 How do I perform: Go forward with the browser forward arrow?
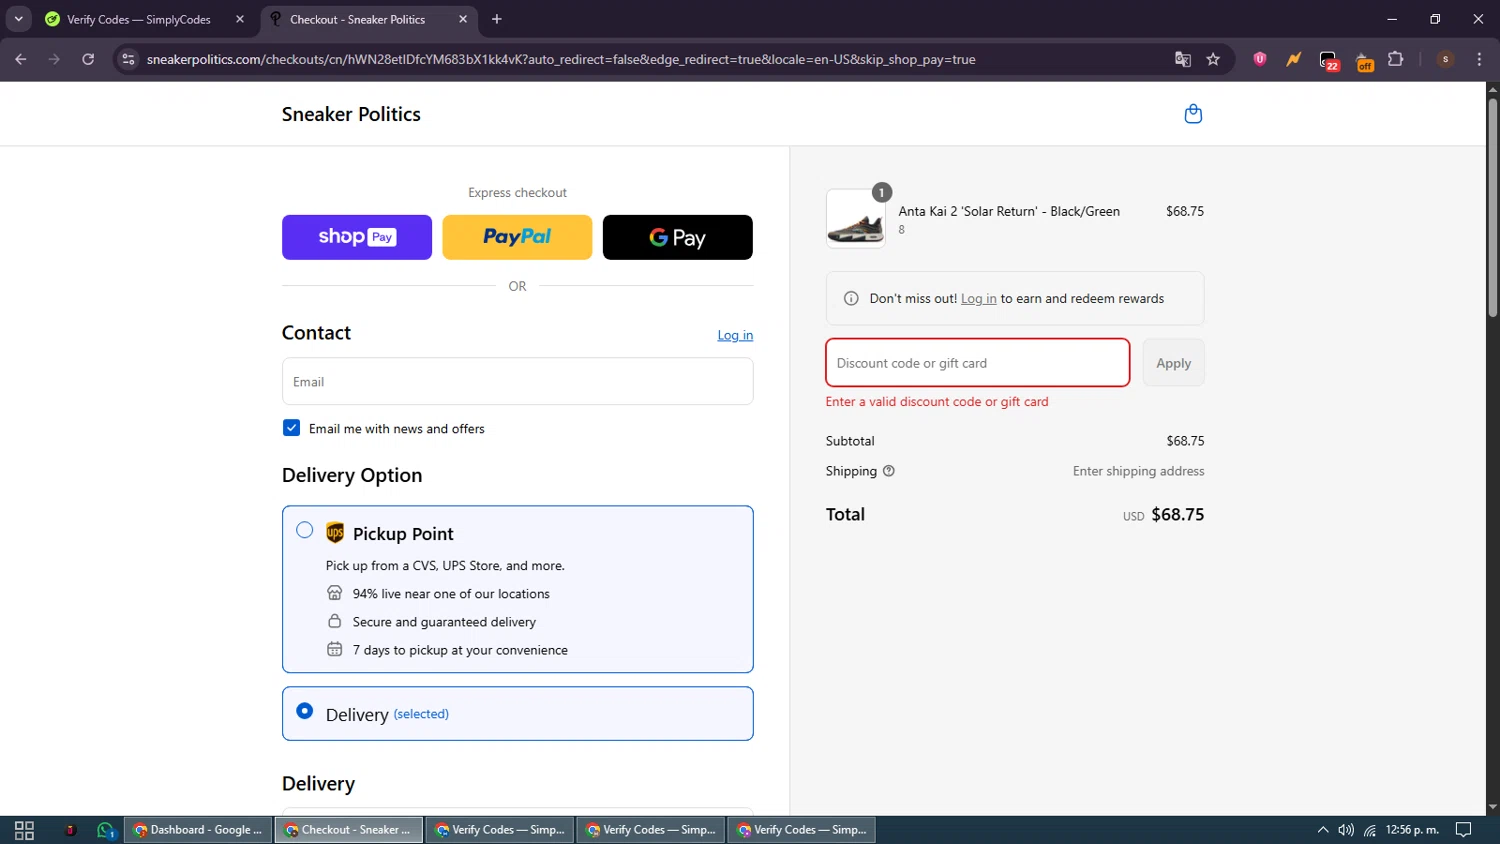[x=54, y=59]
